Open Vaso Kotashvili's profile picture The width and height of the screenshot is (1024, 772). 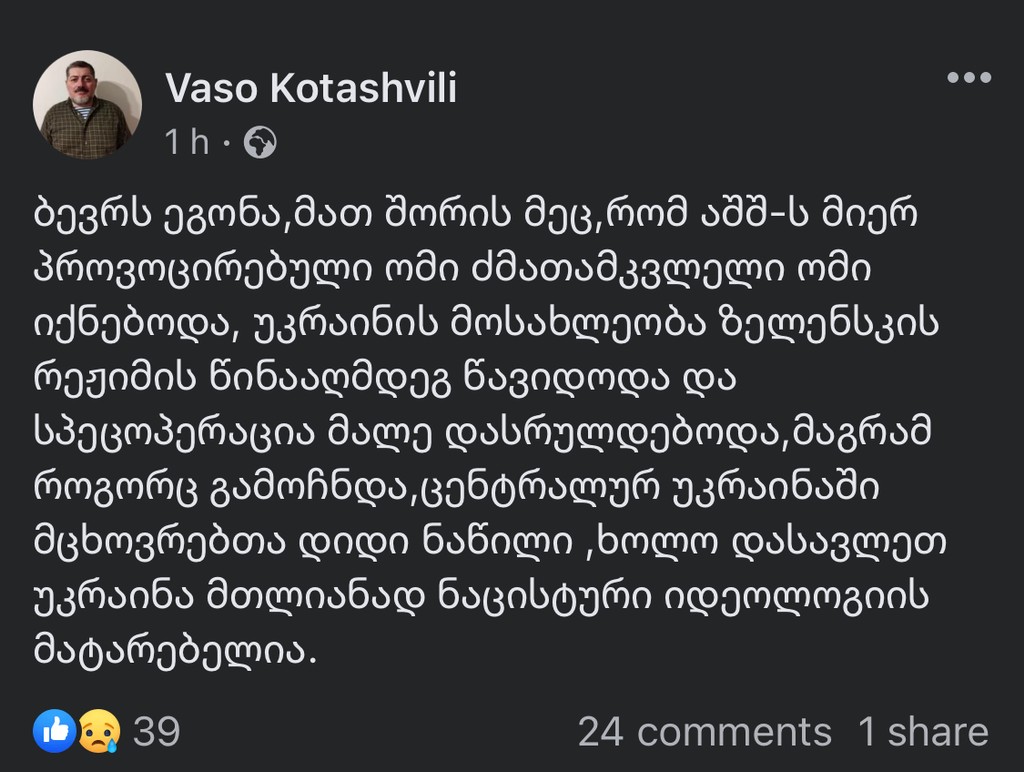coord(88,105)
